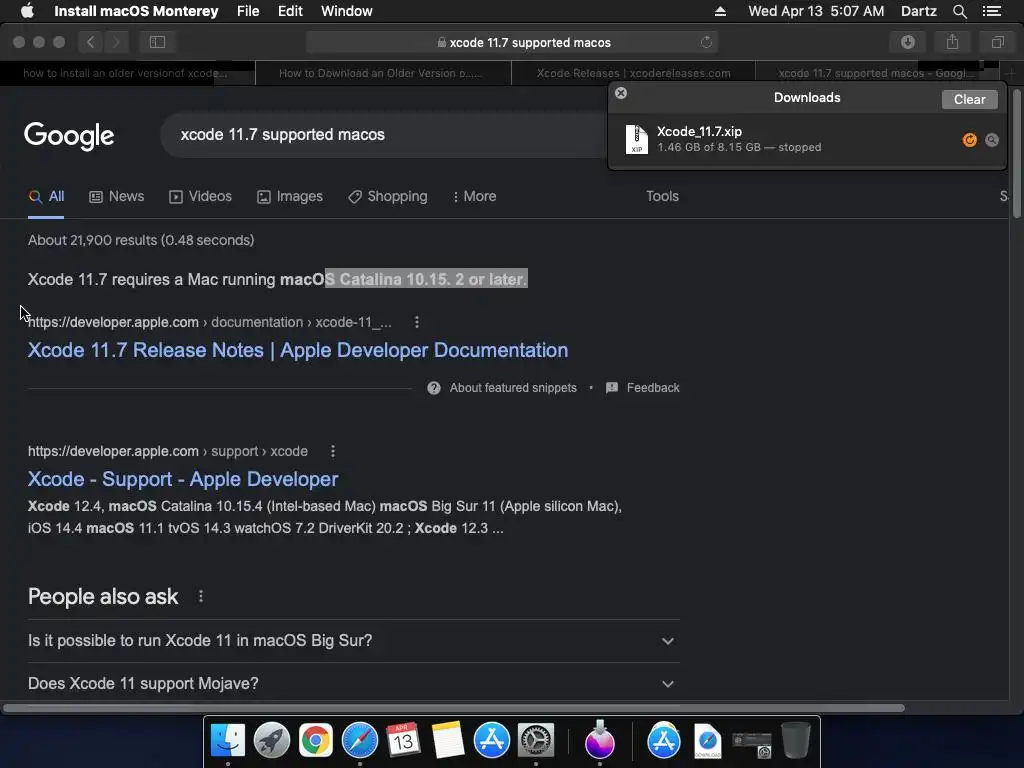Click the Google search input field
Viewport: 1024px width, 768px height.
coord(385,135)
